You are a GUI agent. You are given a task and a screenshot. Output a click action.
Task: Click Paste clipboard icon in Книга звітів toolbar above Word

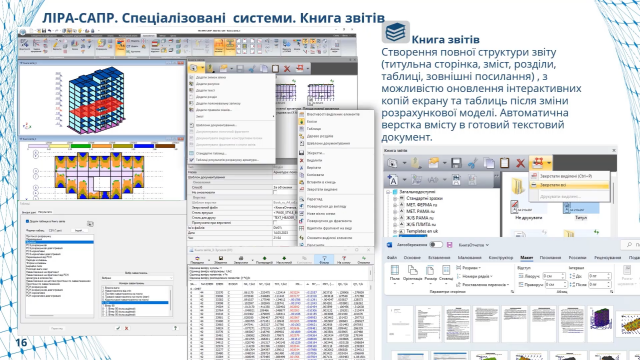505,163
